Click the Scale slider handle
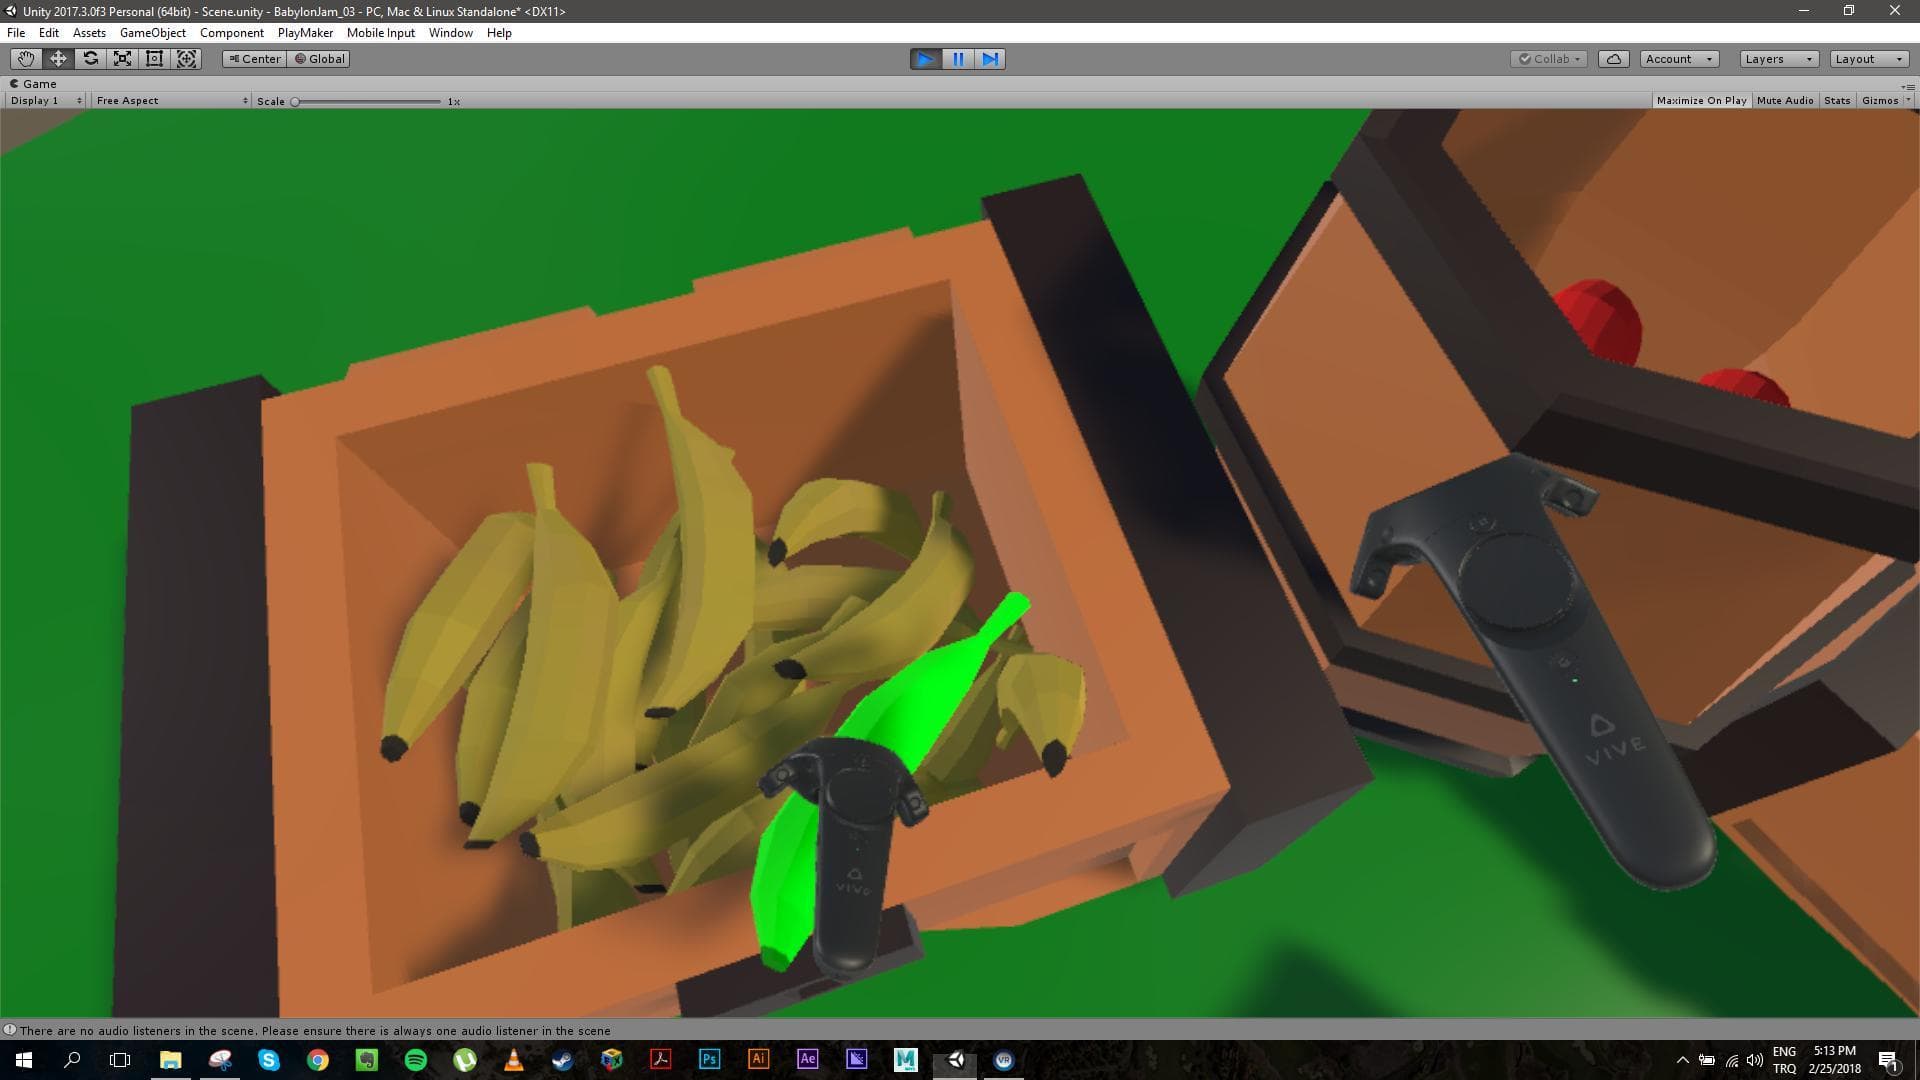Viewport: 1920px width, 1080px height. coord(295,102)
